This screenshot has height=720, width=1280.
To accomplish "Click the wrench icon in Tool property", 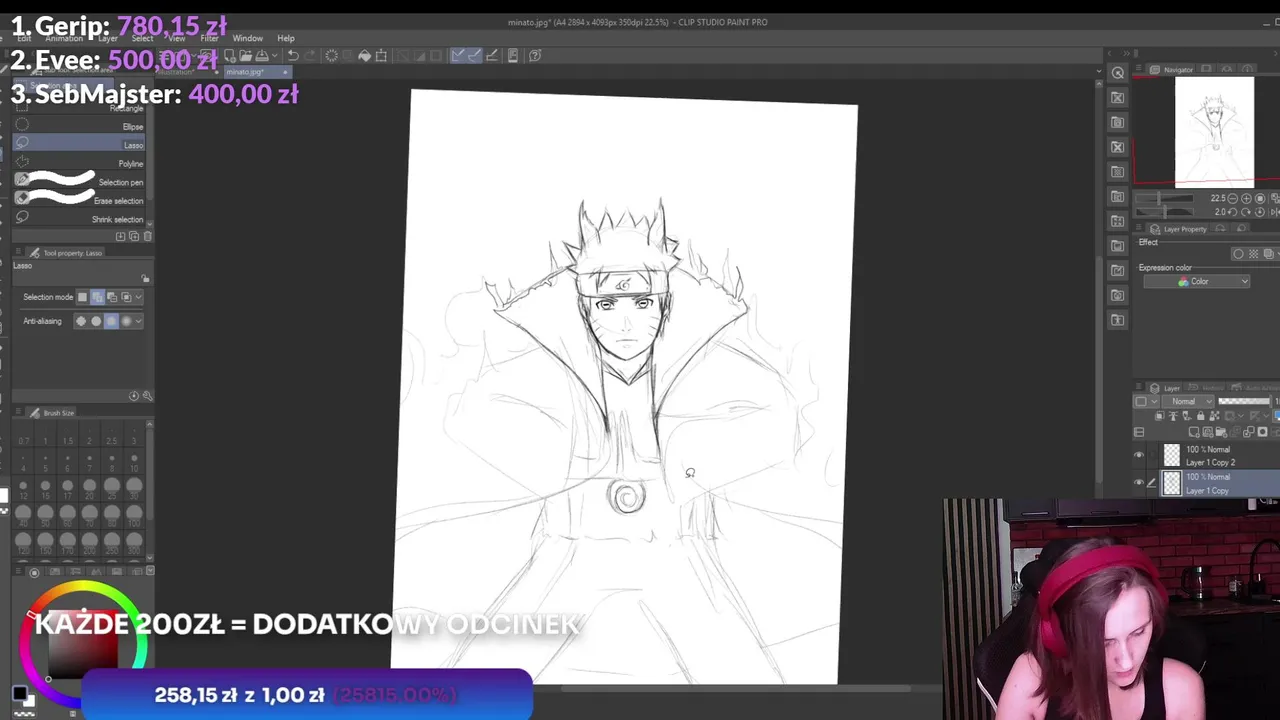I will [148, 396].
